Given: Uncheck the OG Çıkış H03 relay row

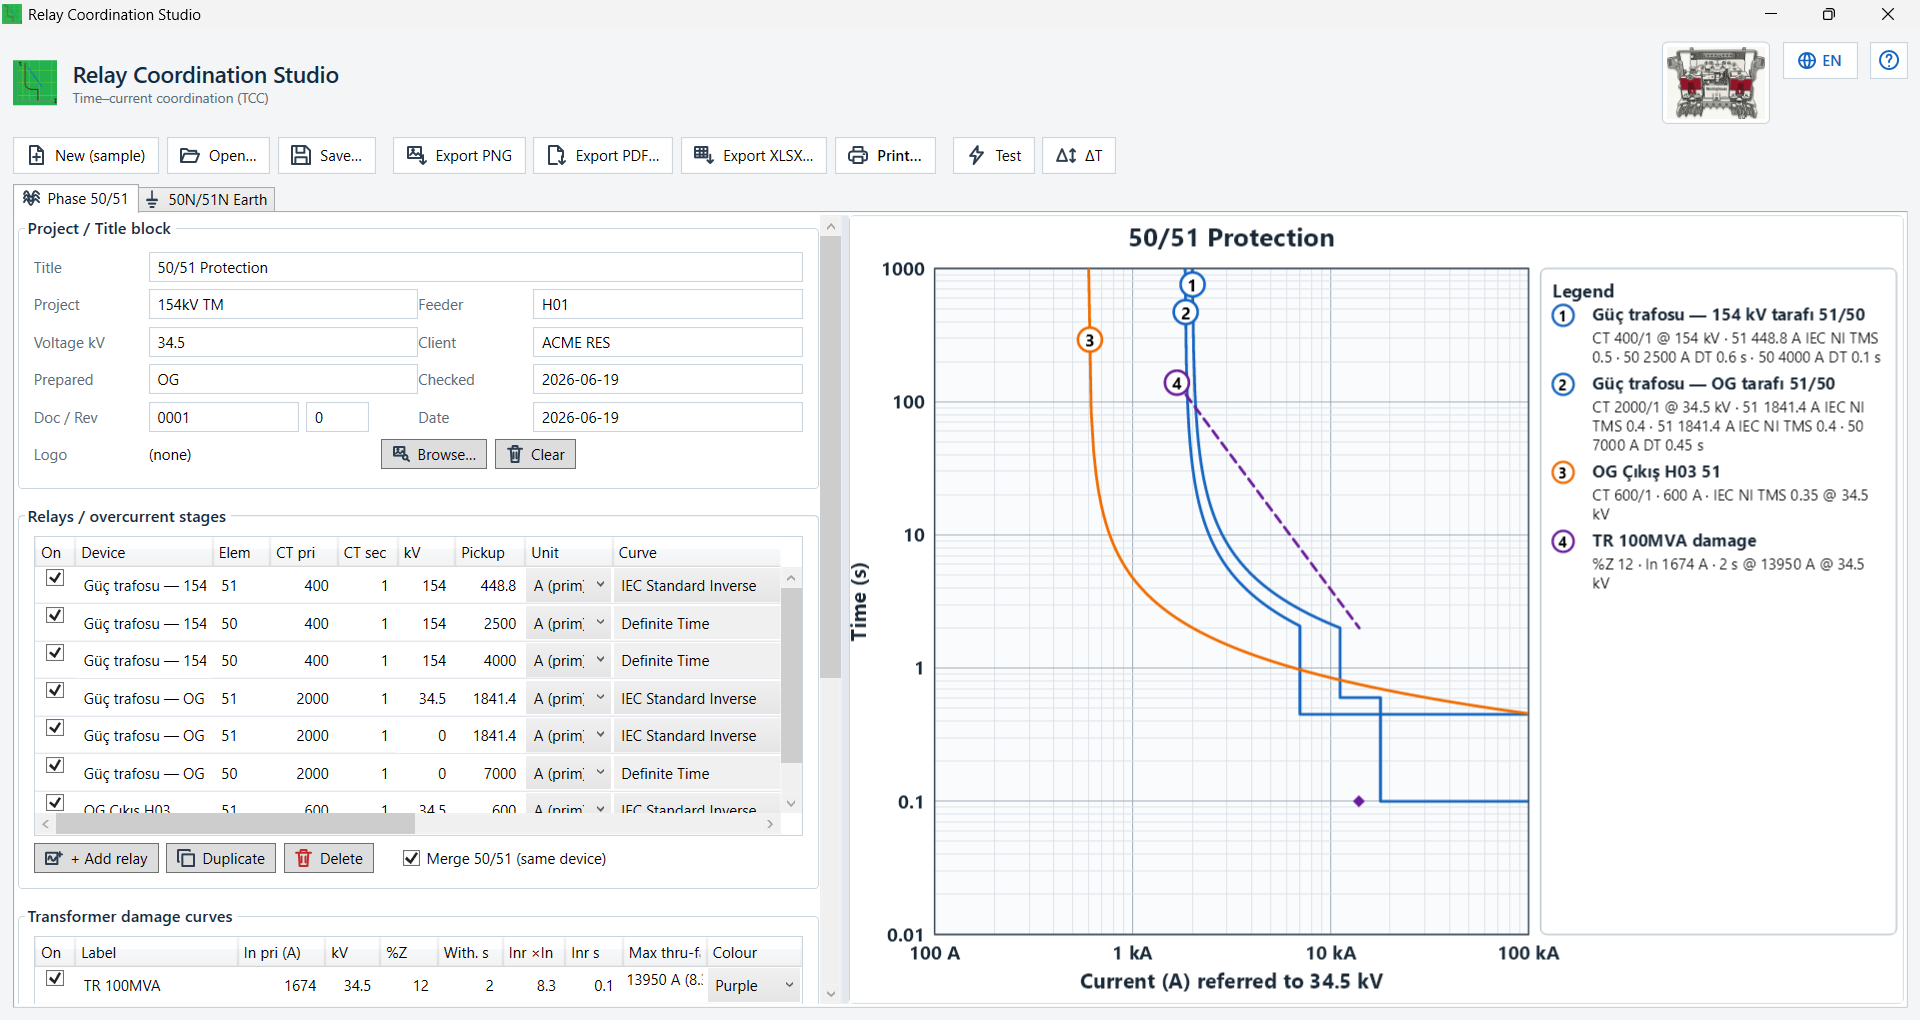Looking at the screenshot, I should click(x=55, y=802).
